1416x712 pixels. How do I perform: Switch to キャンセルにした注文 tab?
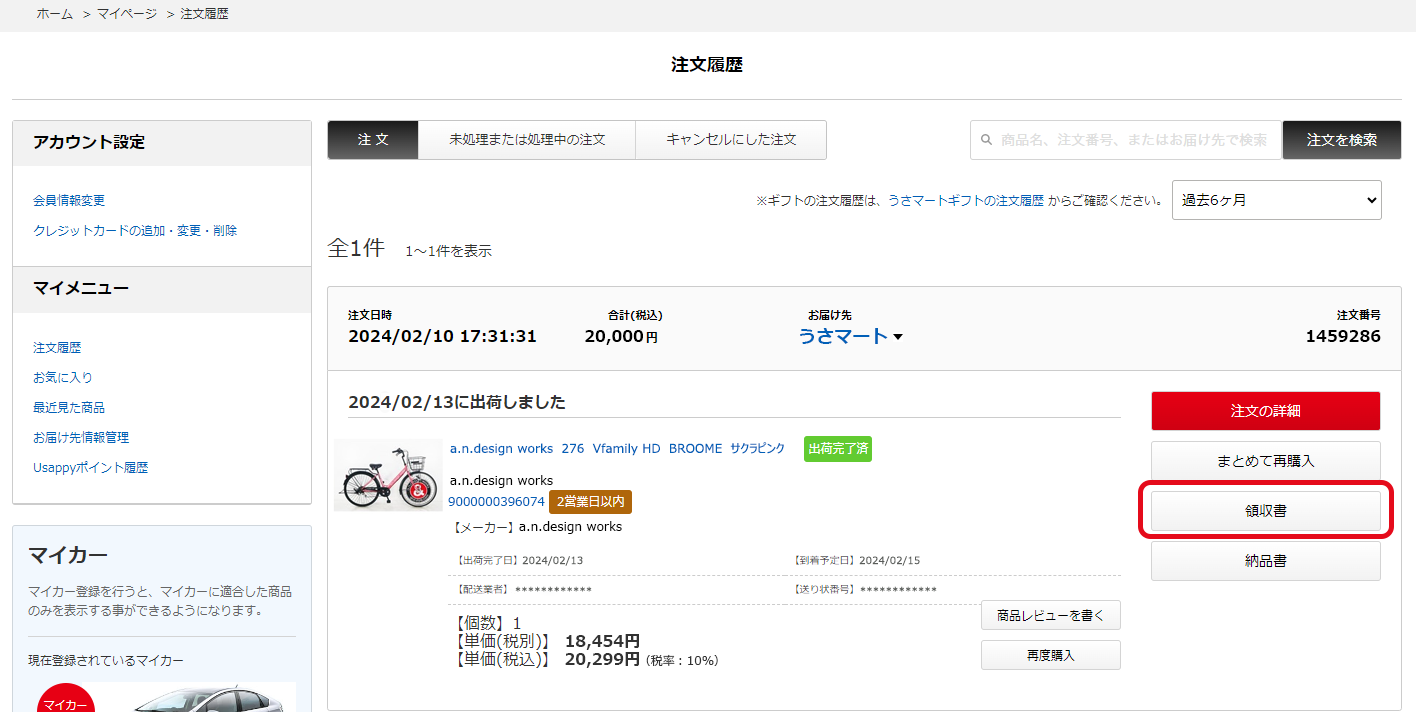point(731,140)
